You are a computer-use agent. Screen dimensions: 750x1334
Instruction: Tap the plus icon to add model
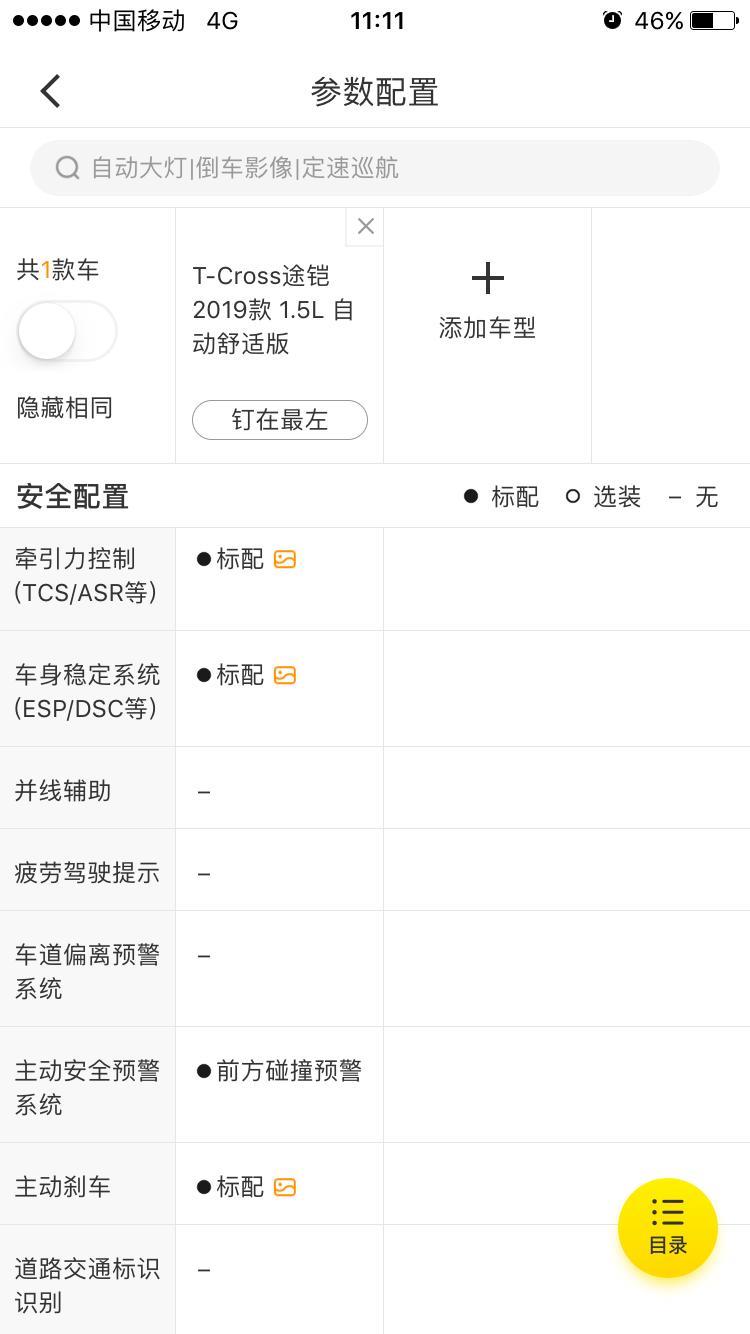pyautogui.click(x=487, y=278)
